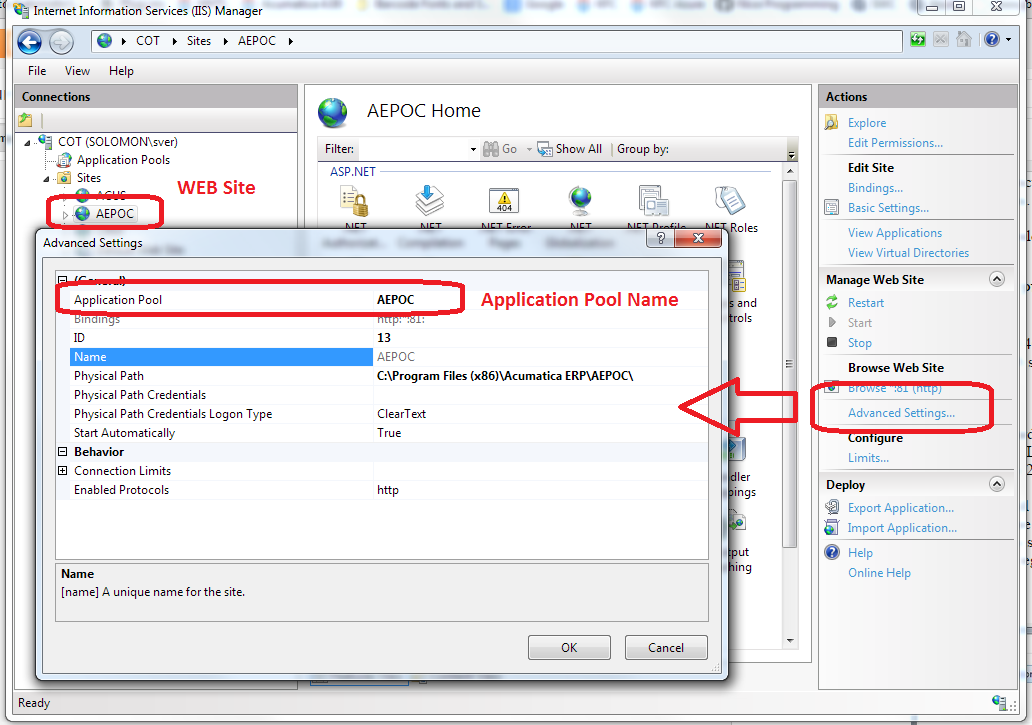Collapse the COT server tree node
The width and height of the screenshot is (1032, 725).
[x=27, y=142]
